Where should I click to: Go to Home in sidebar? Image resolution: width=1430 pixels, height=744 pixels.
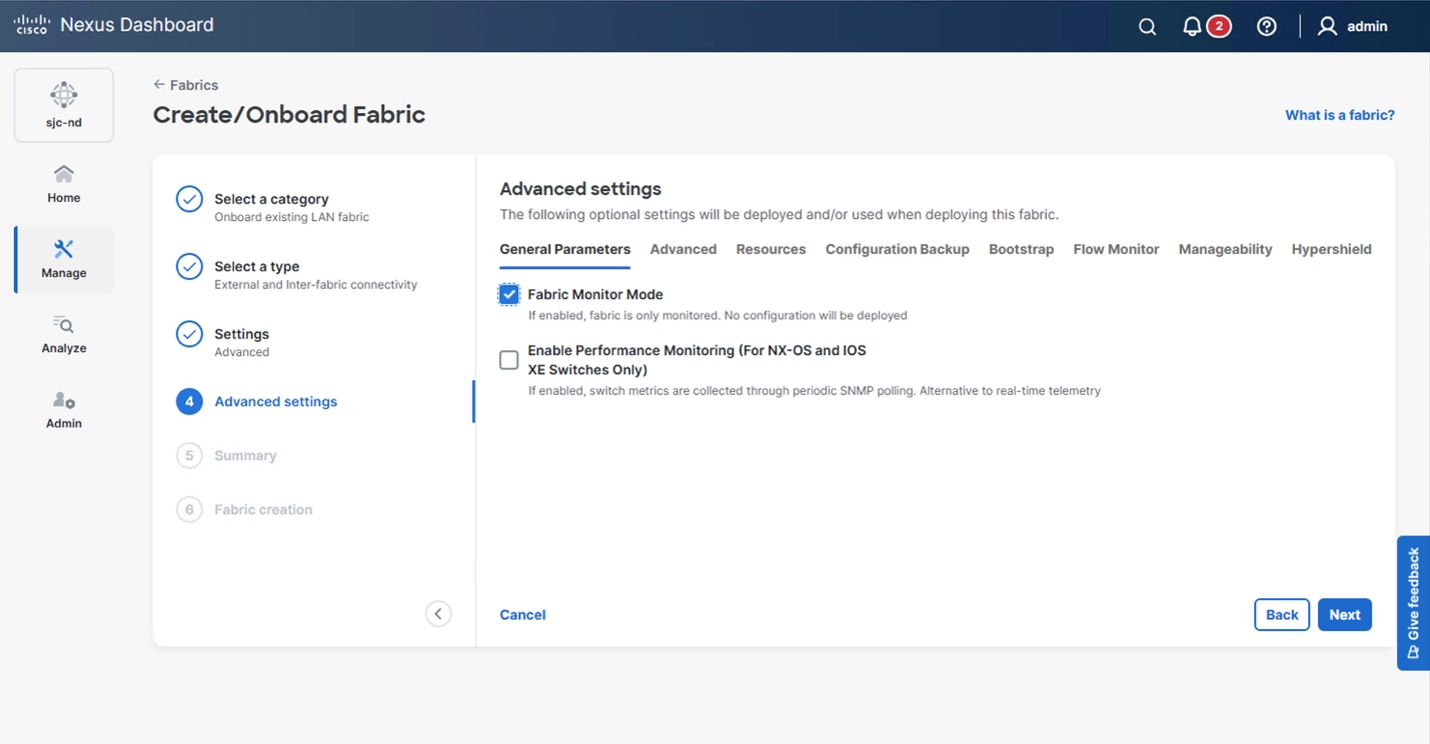(64, 184)
